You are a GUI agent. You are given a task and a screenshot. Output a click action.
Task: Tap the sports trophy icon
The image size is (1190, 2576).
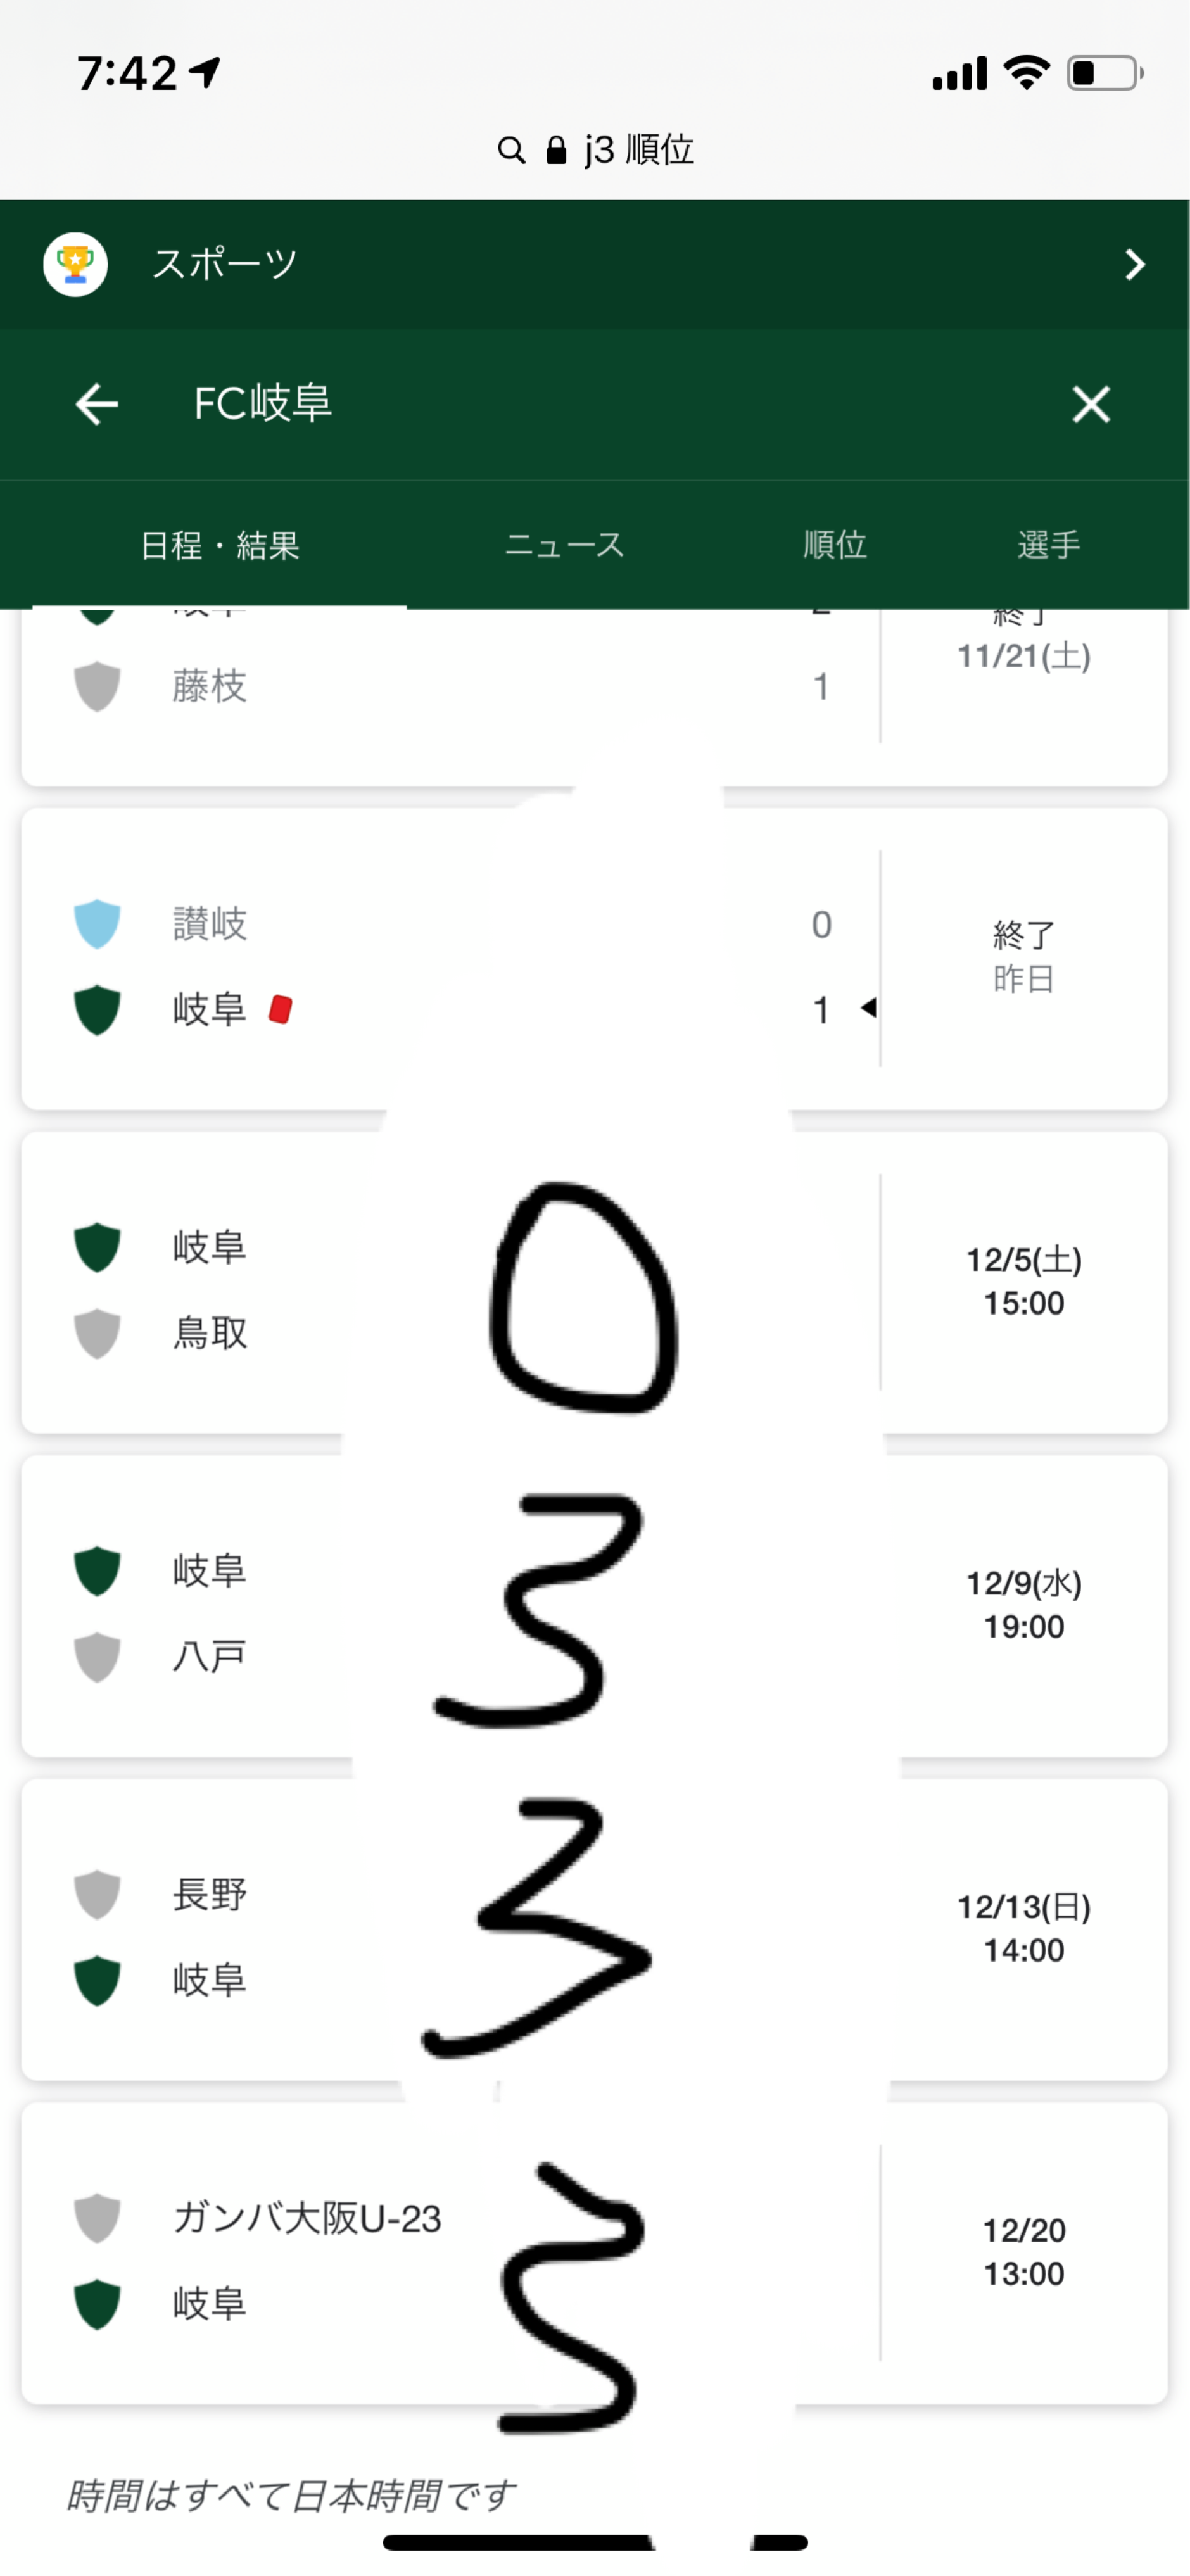point(75,264)
